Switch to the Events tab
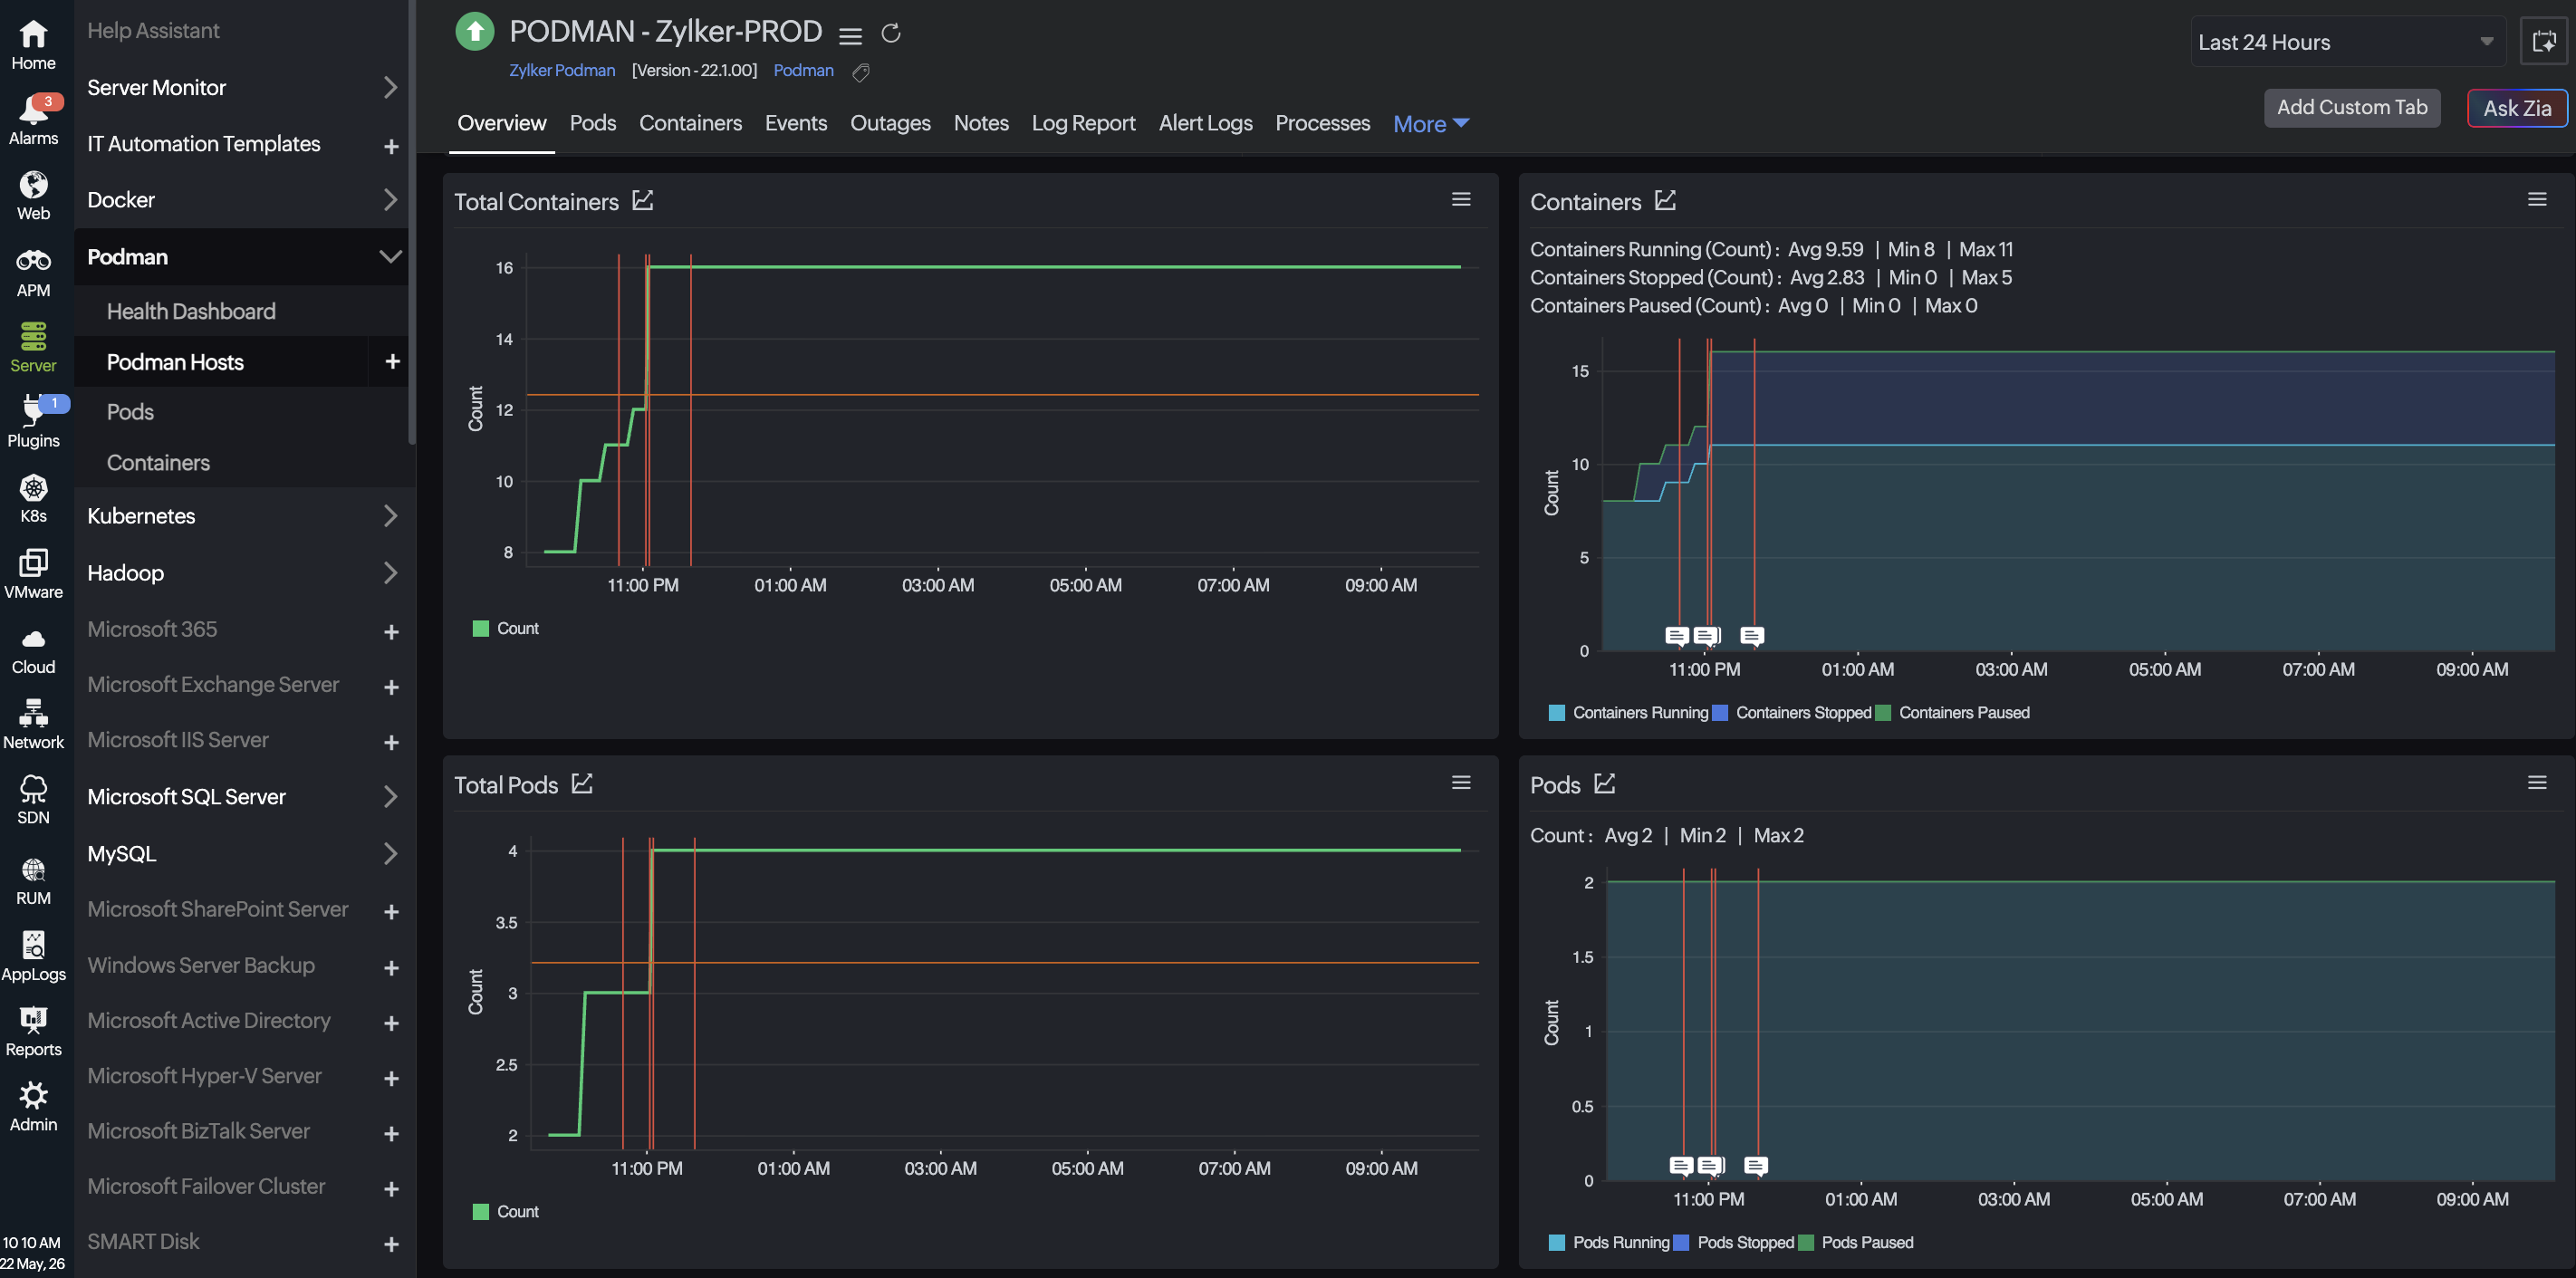The width and height of the screenshot is (2576, 1278). click(796, 123)
